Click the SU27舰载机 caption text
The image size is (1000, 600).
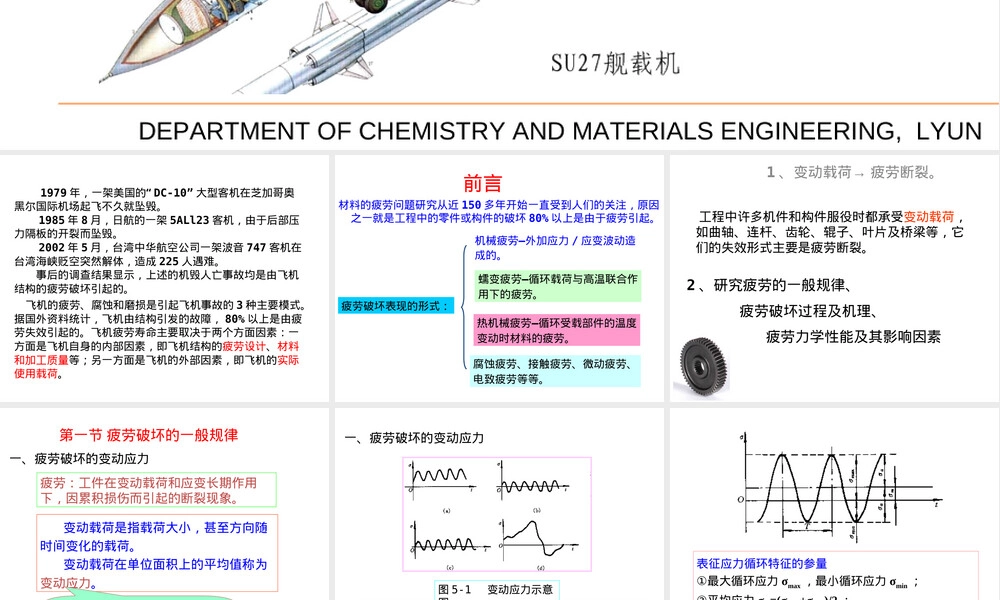[615, 63]
